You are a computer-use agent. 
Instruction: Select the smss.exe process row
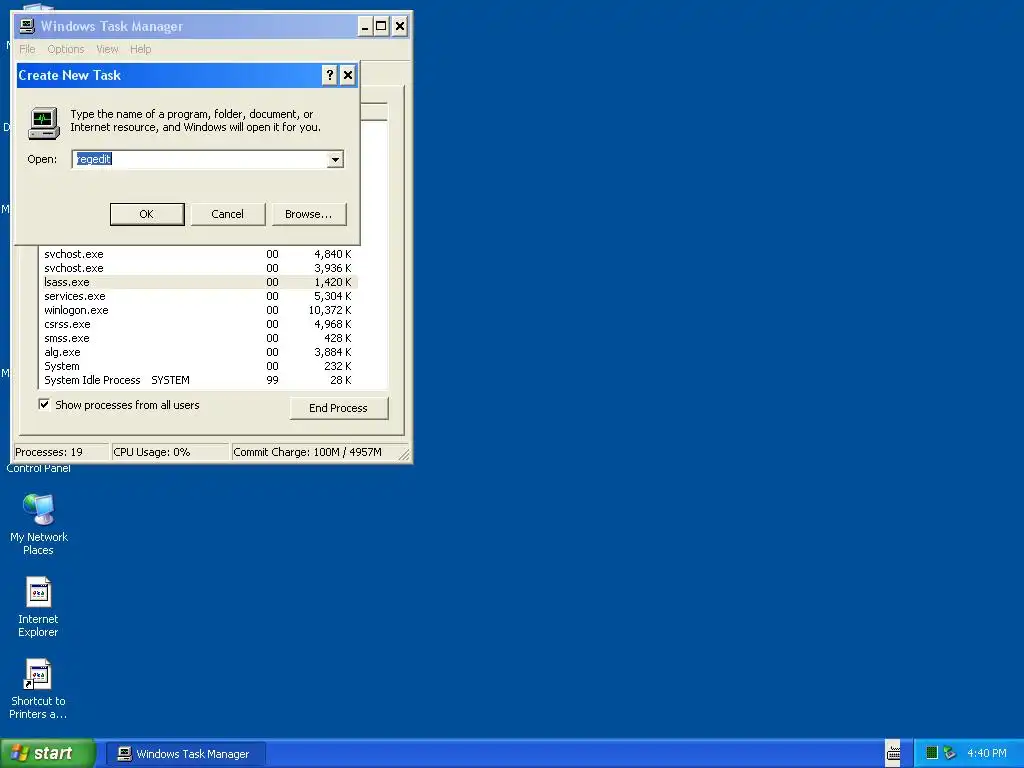(x=199, y=338)
